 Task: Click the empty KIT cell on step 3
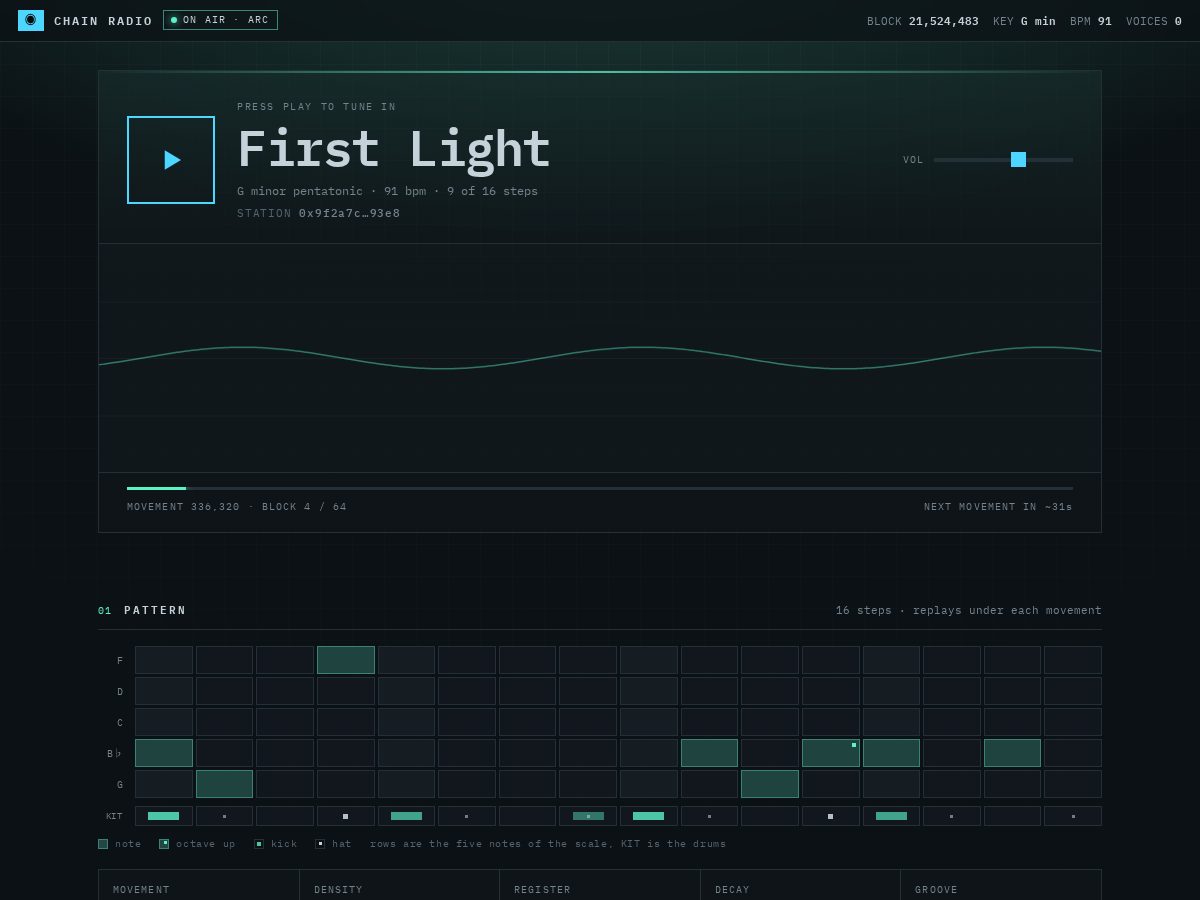(285, 816)
